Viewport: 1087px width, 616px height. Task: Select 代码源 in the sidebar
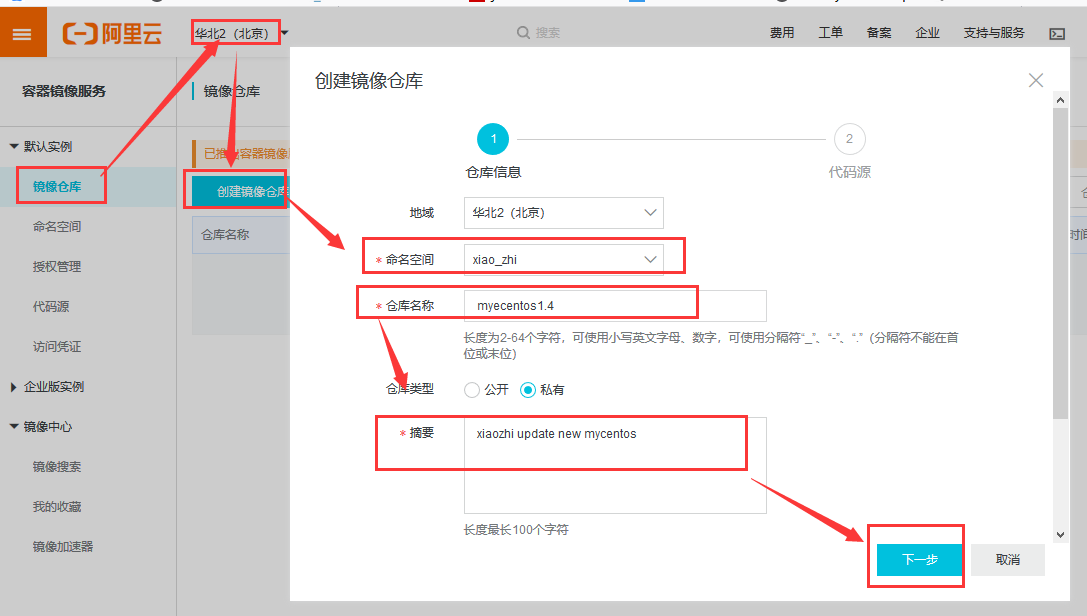point(51,306)
